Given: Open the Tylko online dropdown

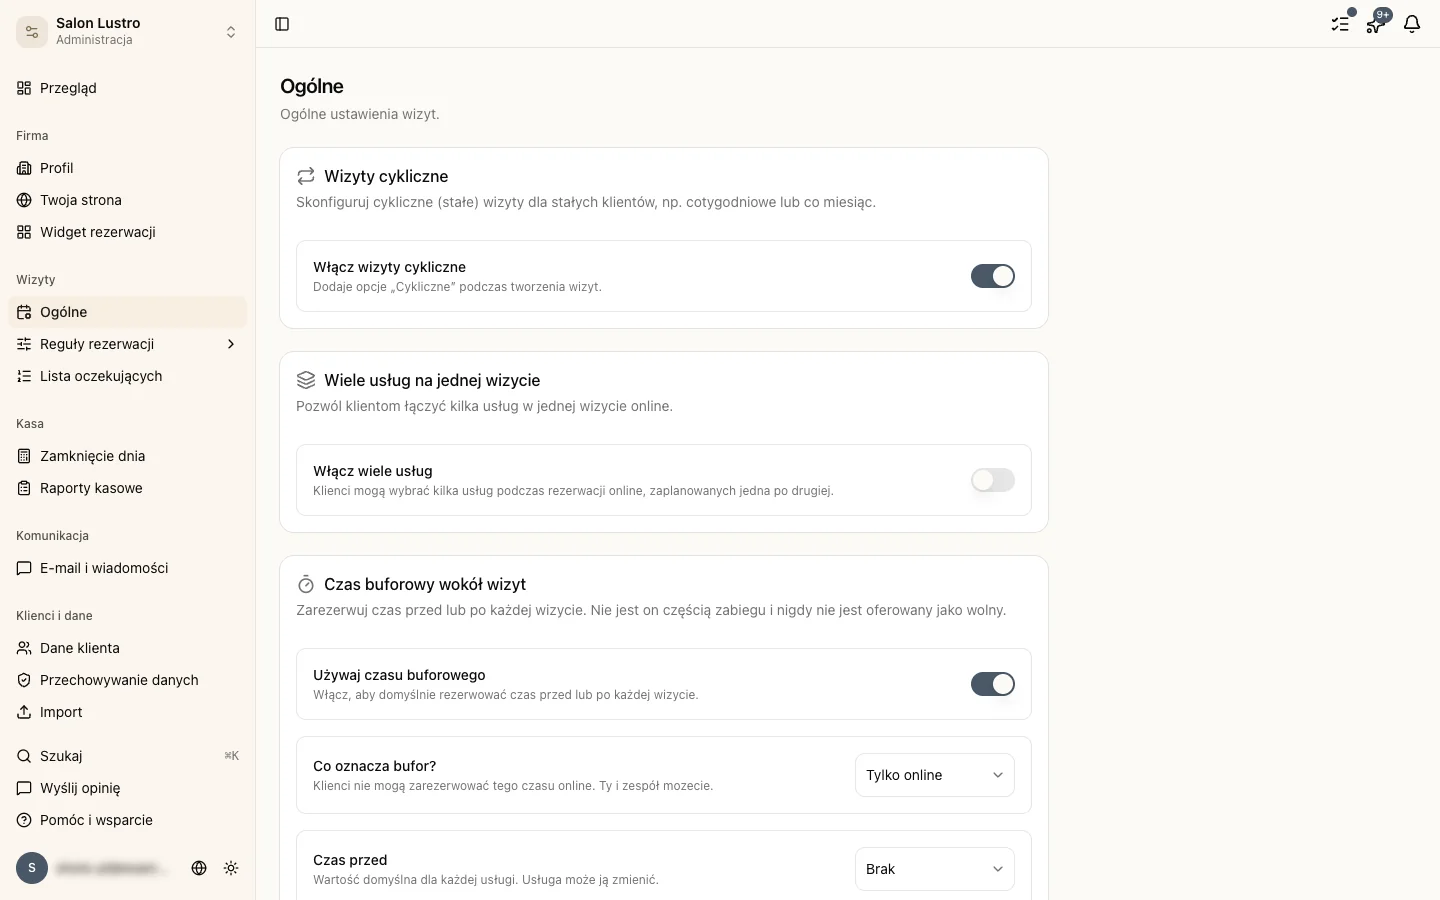Looking at the screenshot, I should 935,775.
